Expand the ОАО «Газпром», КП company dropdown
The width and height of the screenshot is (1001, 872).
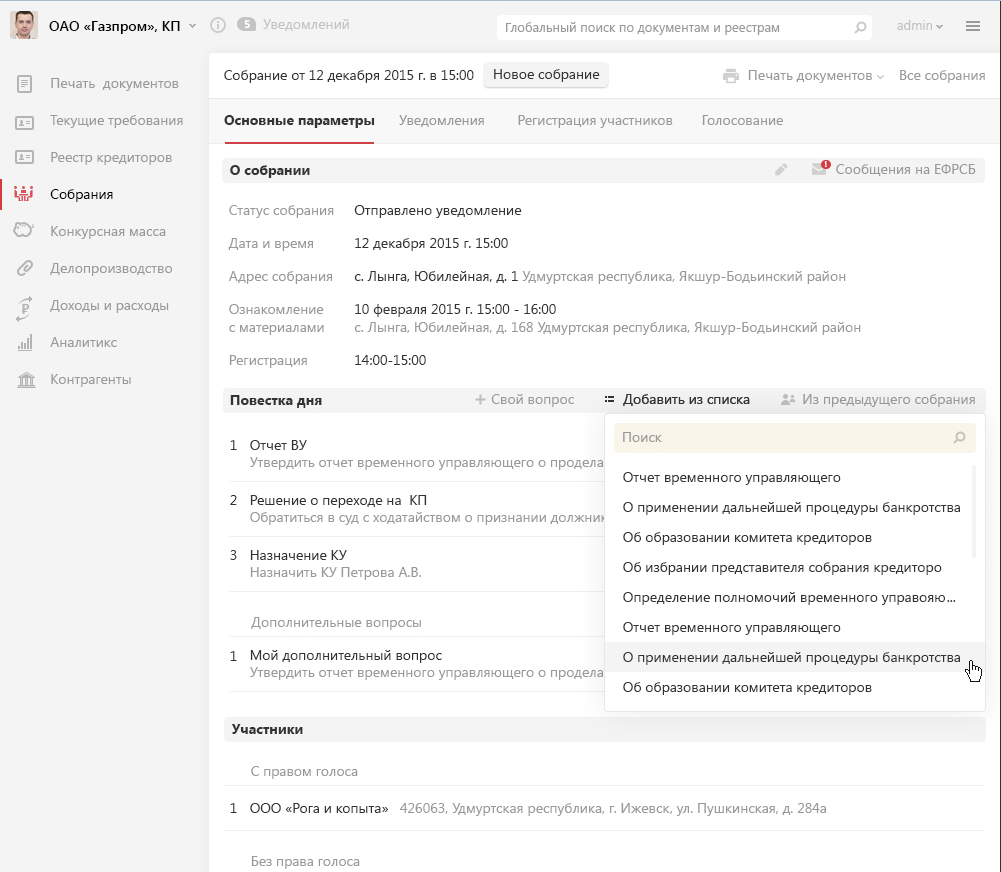coord(192,26)
